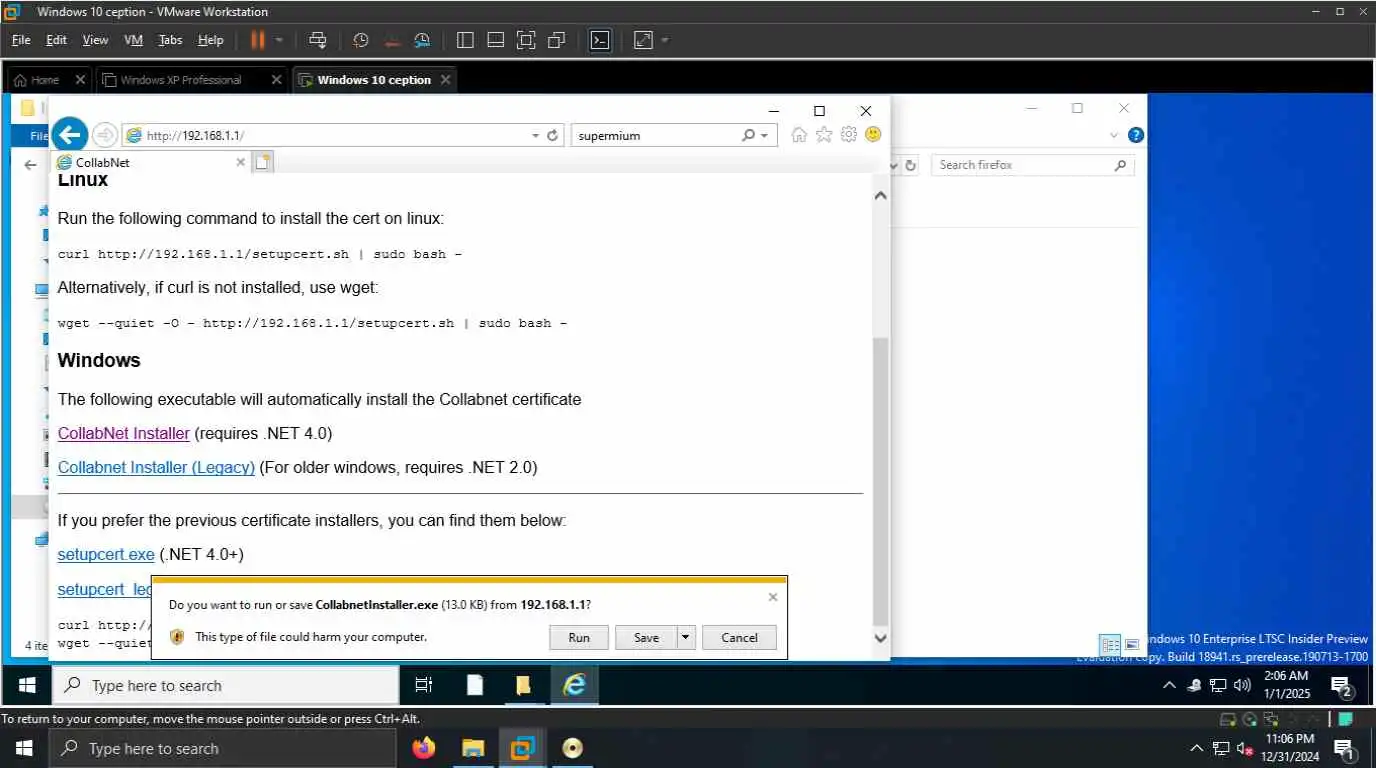Open the File Explorer help icon
The height and width of the screenshot is (768, 1376).
coord(1135,135)
